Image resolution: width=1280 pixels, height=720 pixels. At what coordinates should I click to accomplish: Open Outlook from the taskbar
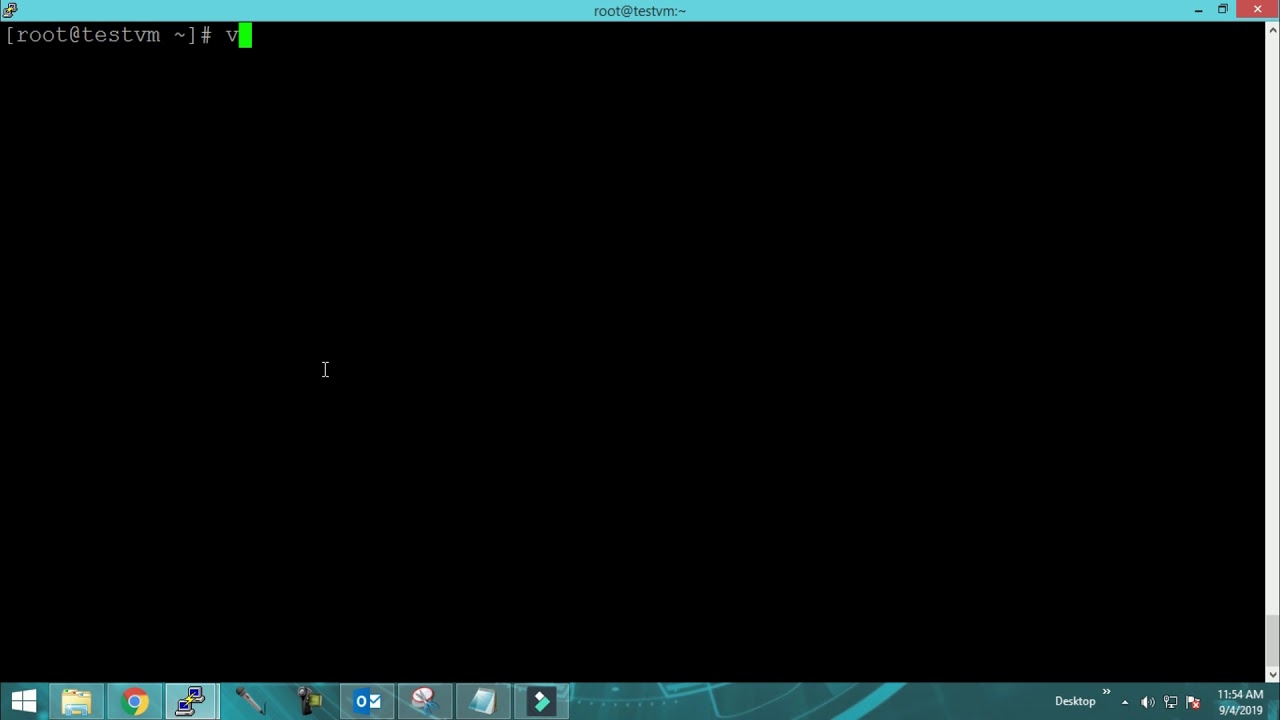(x=367, y=701)
